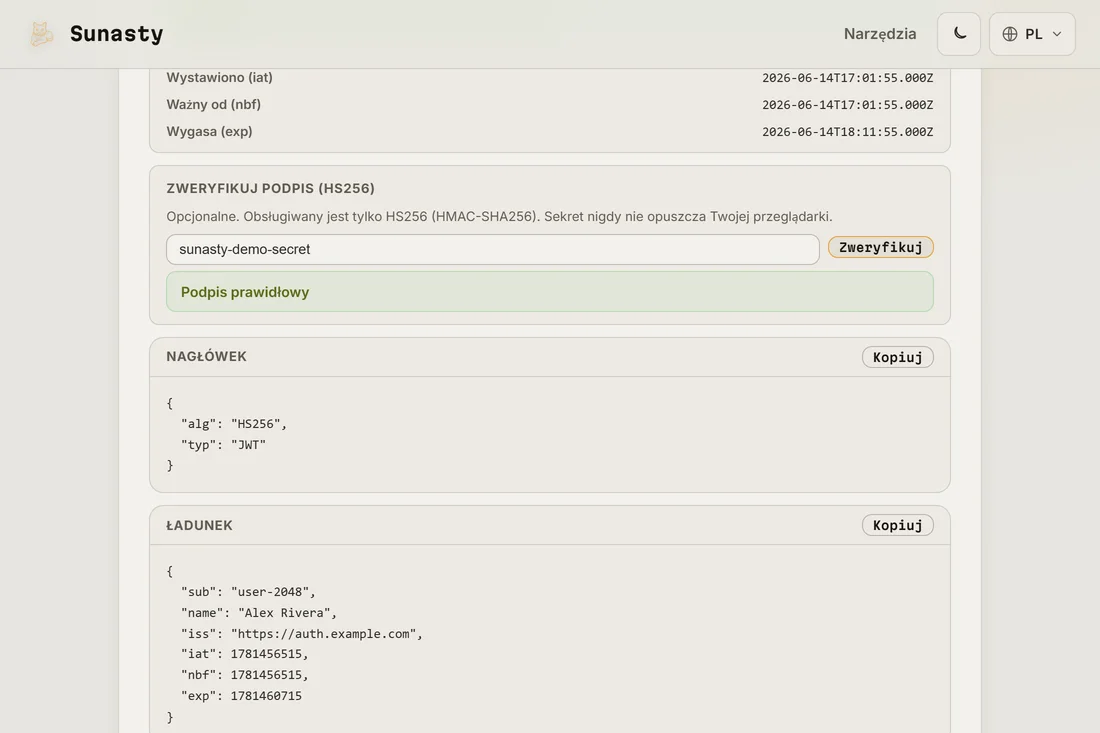This screenshot has width=1100, height=733.
Task: Click the "sub": "user-2048" payload line
Action: point(248,592)
